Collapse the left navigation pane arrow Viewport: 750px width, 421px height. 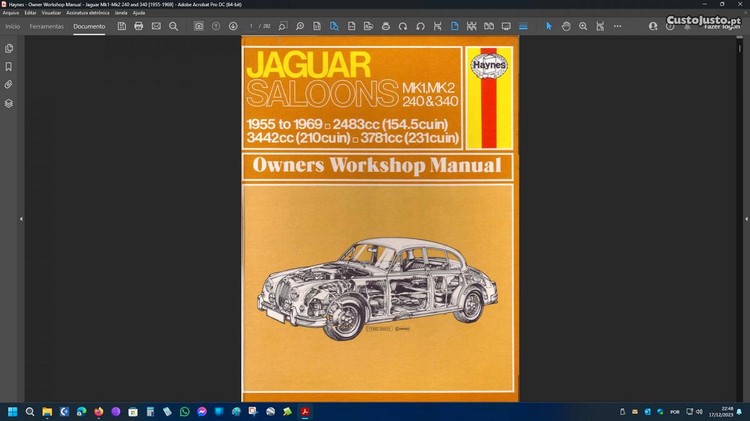coord(21,218)
